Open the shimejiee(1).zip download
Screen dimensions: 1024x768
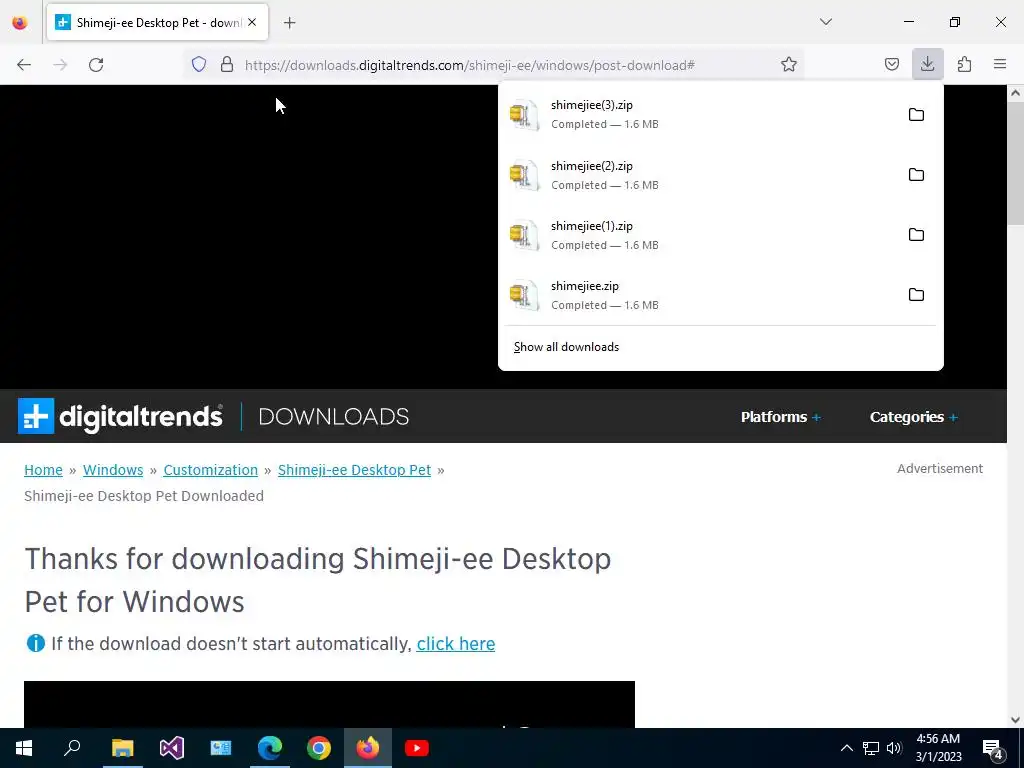point(699,235)
